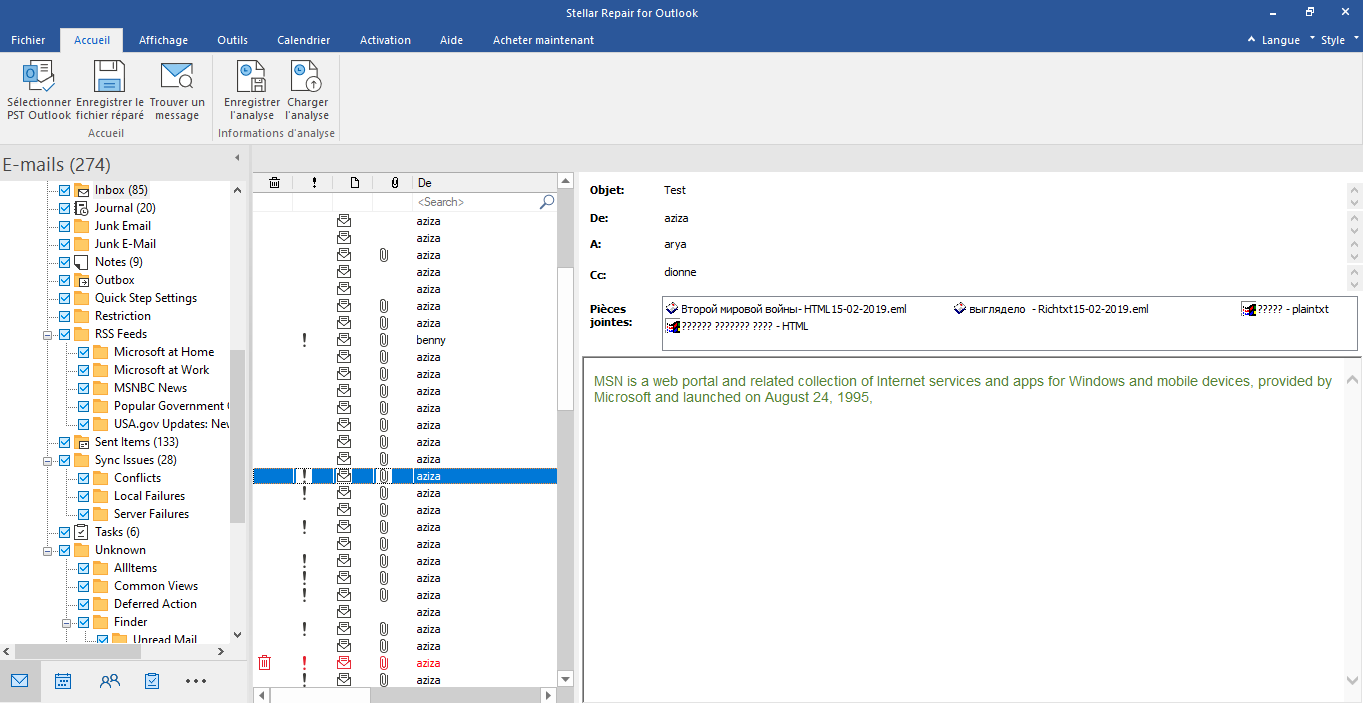
Task: Toggle the Sent Items (133) checkbox
Action: [65, 442]
